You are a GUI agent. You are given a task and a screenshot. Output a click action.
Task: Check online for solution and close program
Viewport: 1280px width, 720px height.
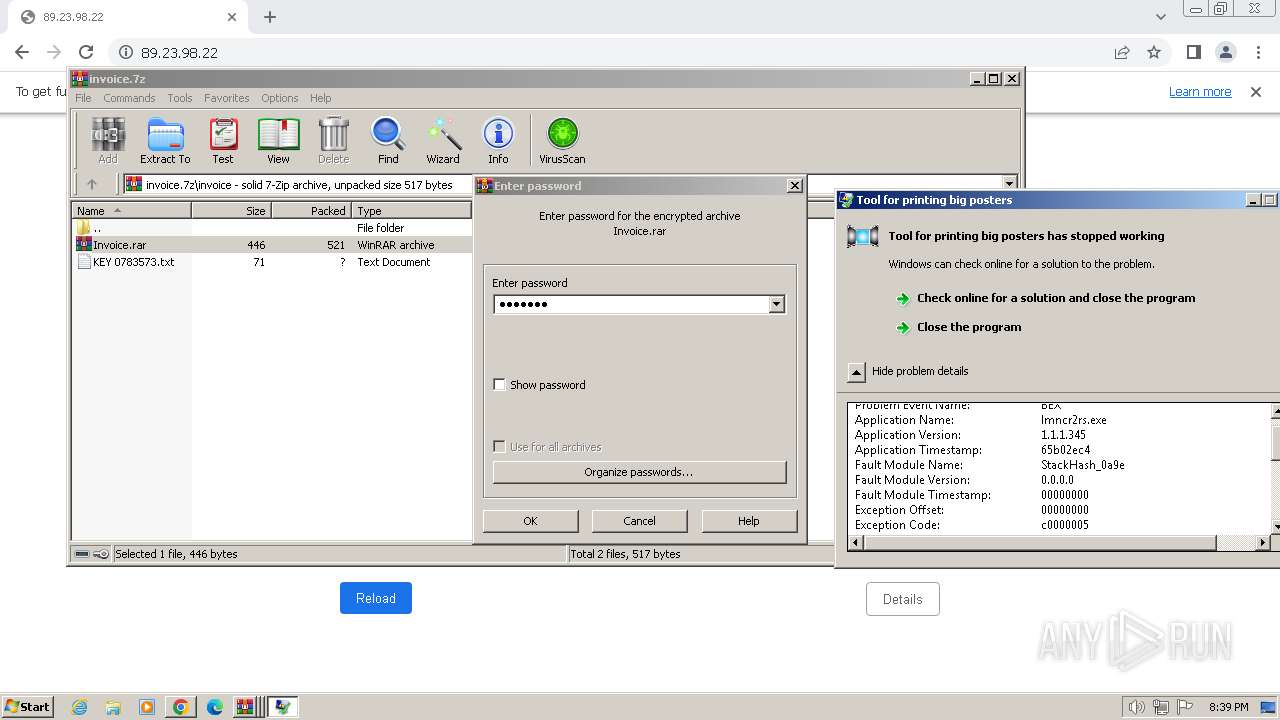pyautogui.click(x=1055, y=298)
